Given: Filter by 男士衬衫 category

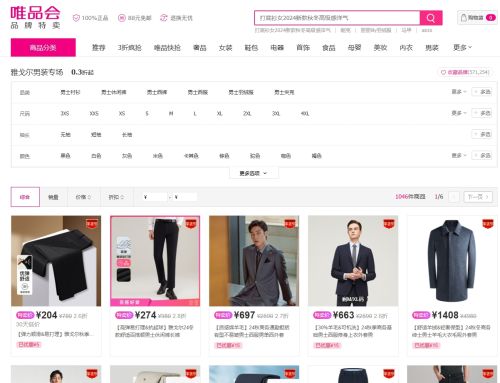Looking at the screenshot, I should coord(70,92).
